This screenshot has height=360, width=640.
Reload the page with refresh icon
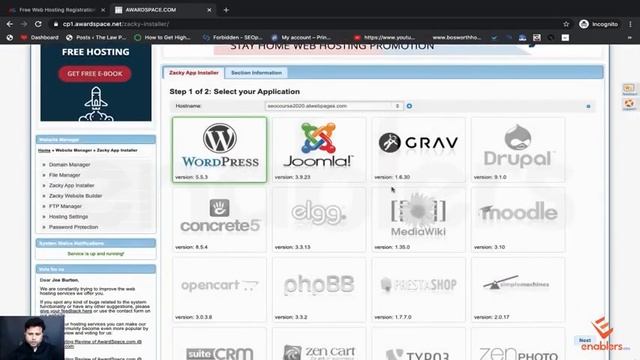38,24
